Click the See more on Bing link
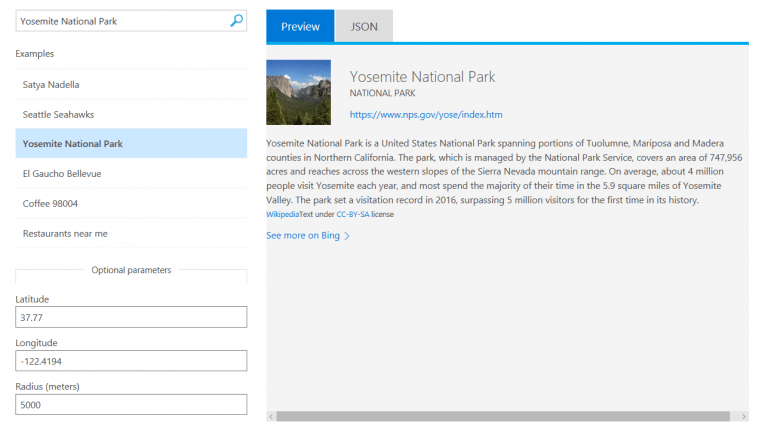 (x=303, y=236)
